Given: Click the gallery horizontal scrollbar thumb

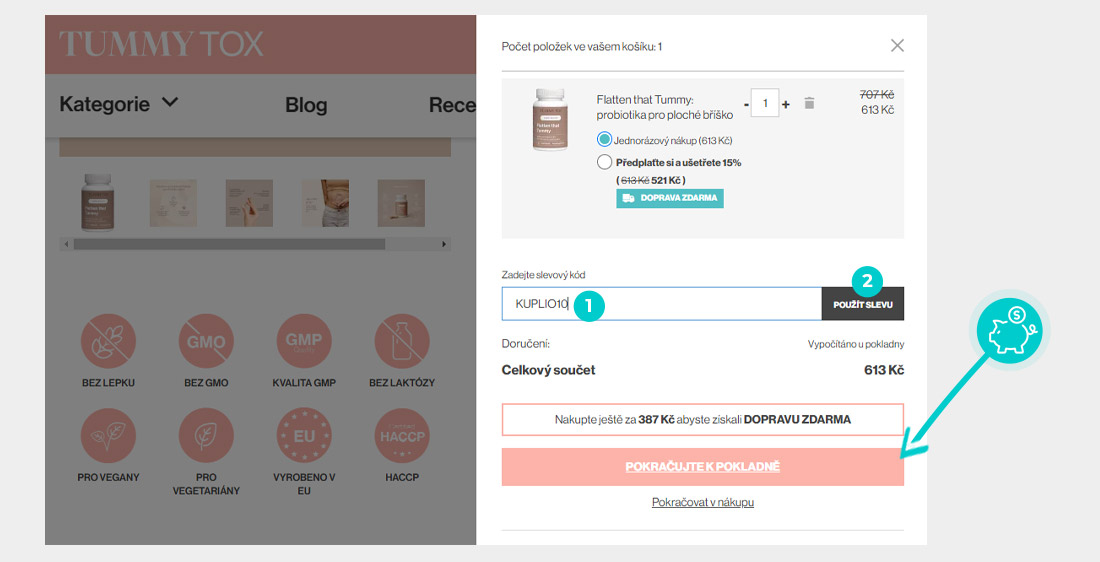Looking at the screenshot, I should pos(229,244).
